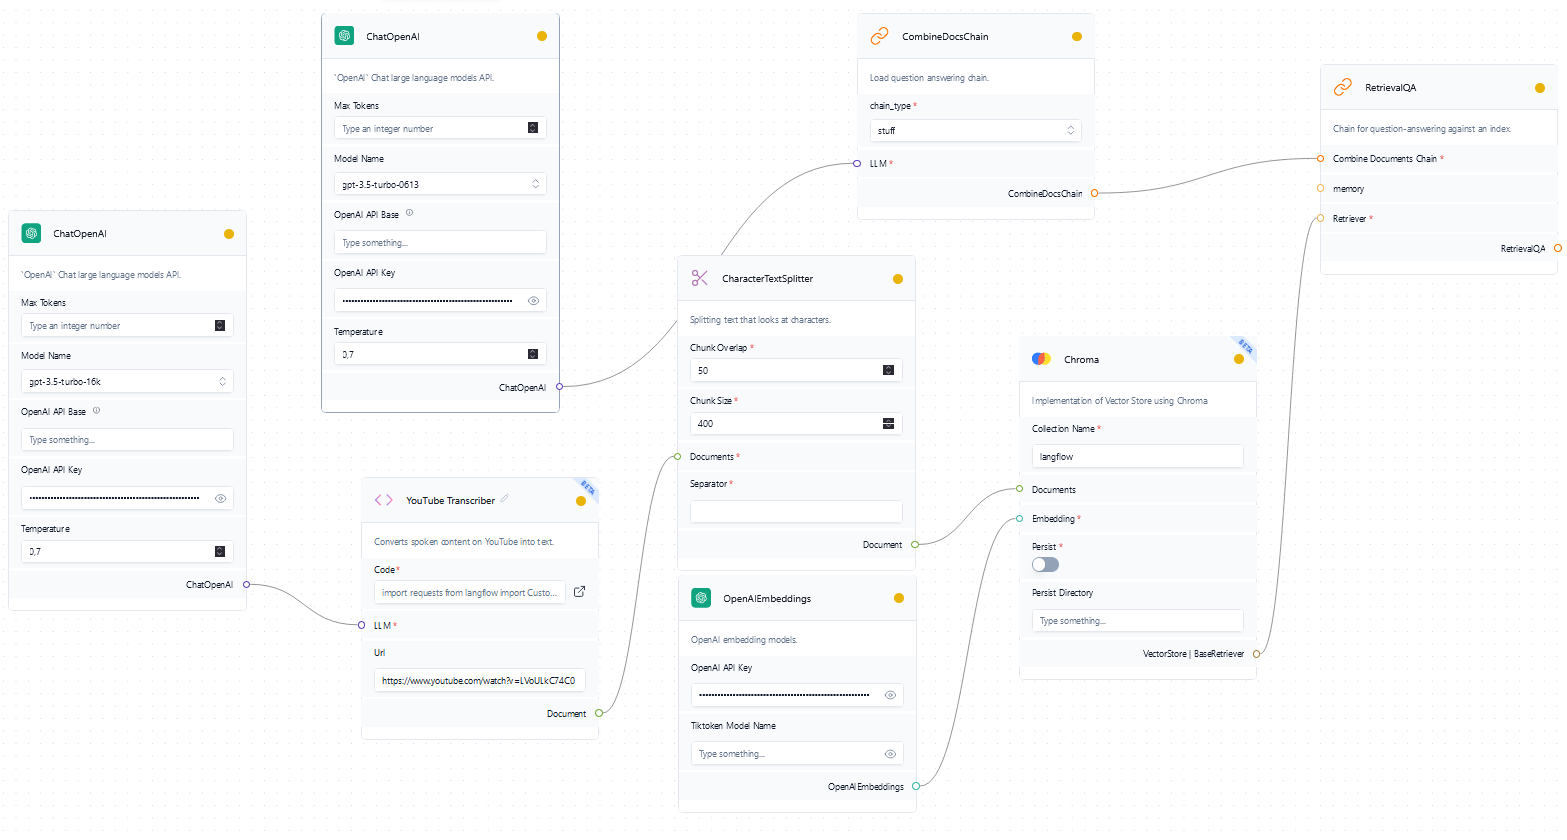
Task: Click the Temperature stepper in the gpt-3.5-turbo-16k node
Action: [x=220, y=551]
